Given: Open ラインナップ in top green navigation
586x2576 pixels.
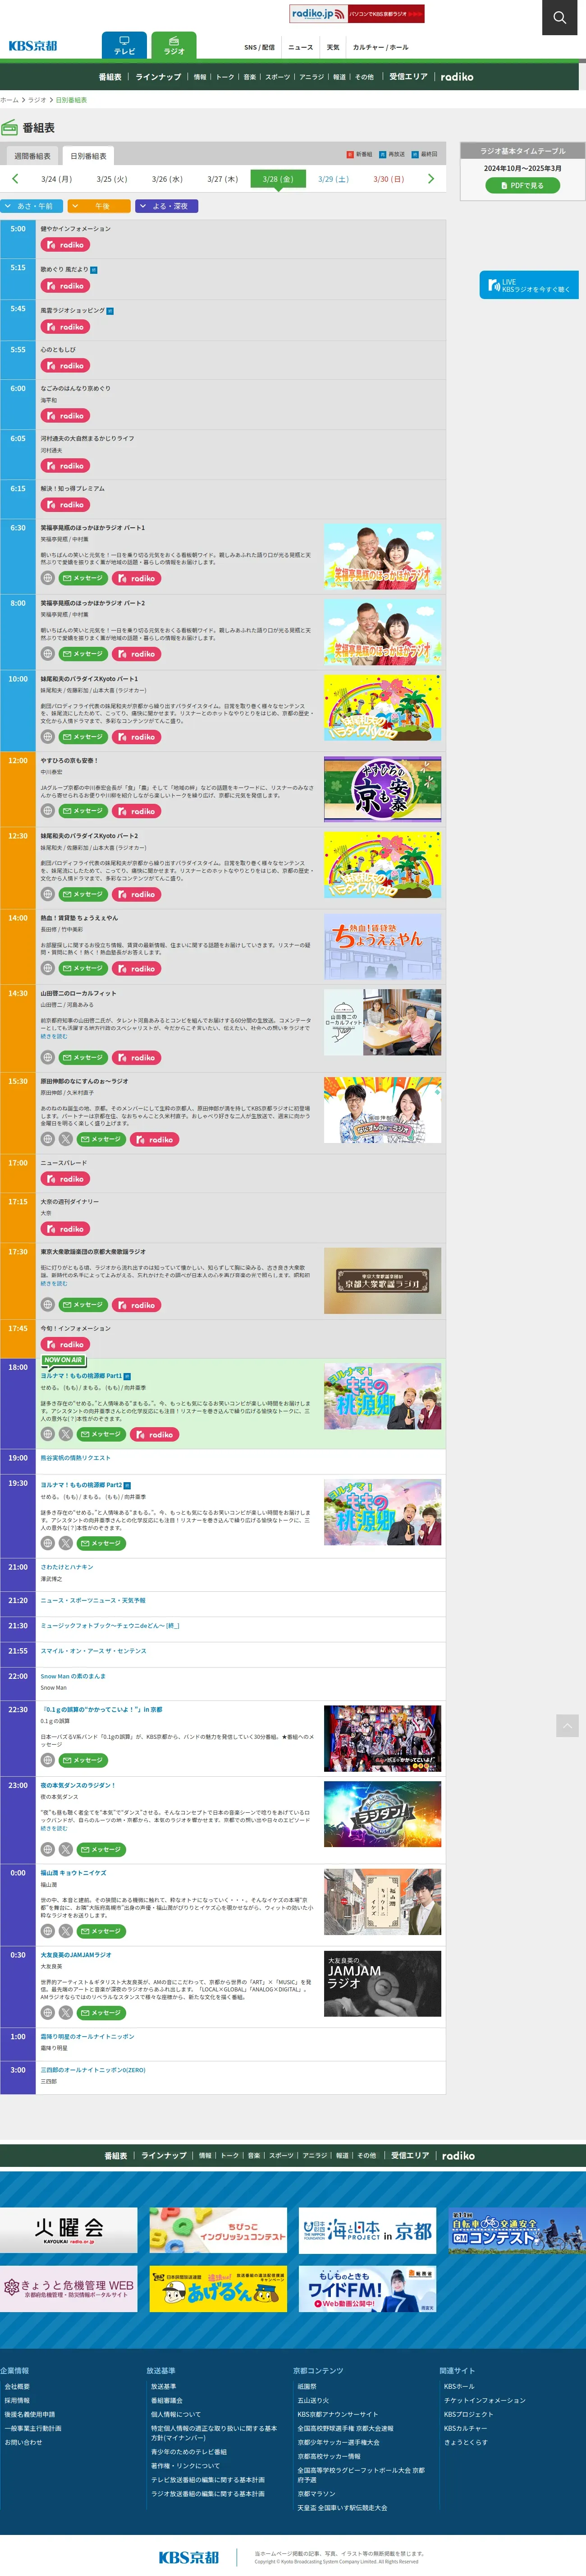Looking at the screenshot, I should pyautogui.click(x=158, y=77).
